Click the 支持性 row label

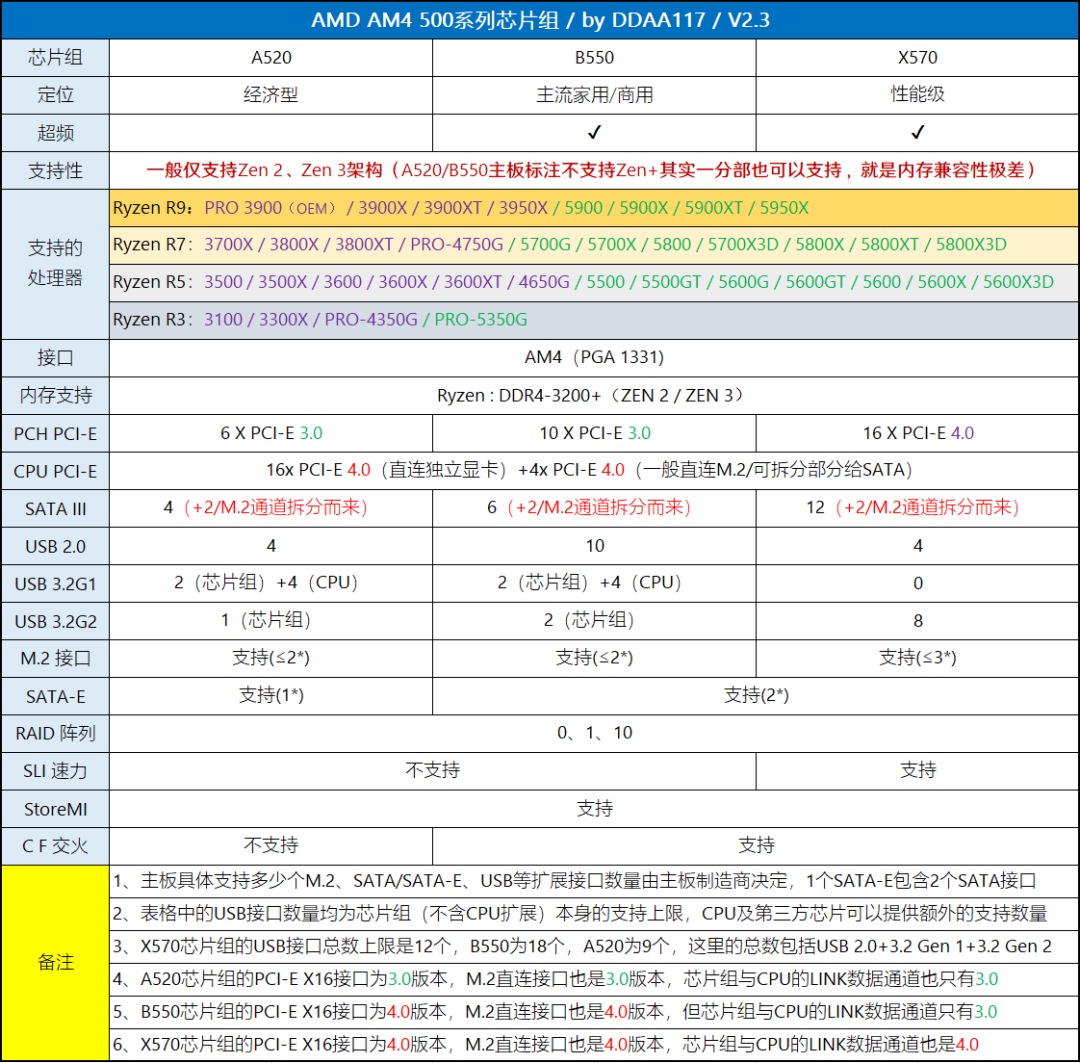click(x=55, y=170)
